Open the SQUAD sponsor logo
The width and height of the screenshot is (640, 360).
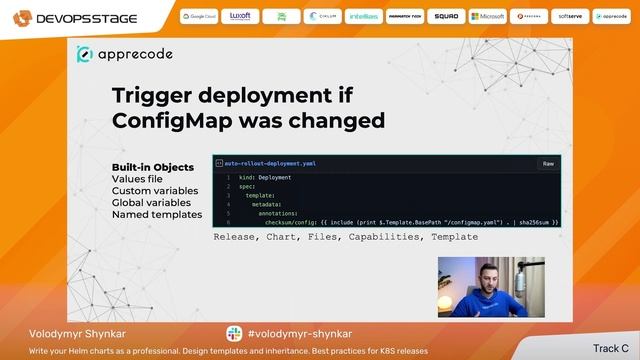click(x=446, y=16)
